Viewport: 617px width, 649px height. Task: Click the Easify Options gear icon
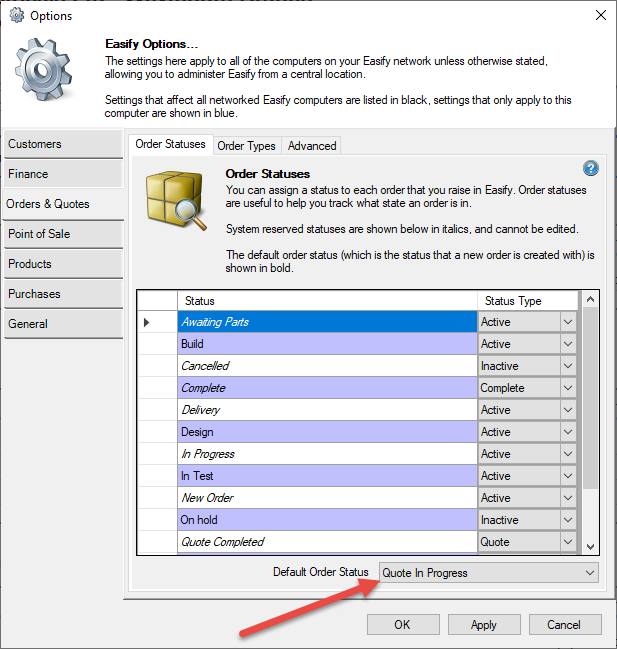(x=45, y=77)
